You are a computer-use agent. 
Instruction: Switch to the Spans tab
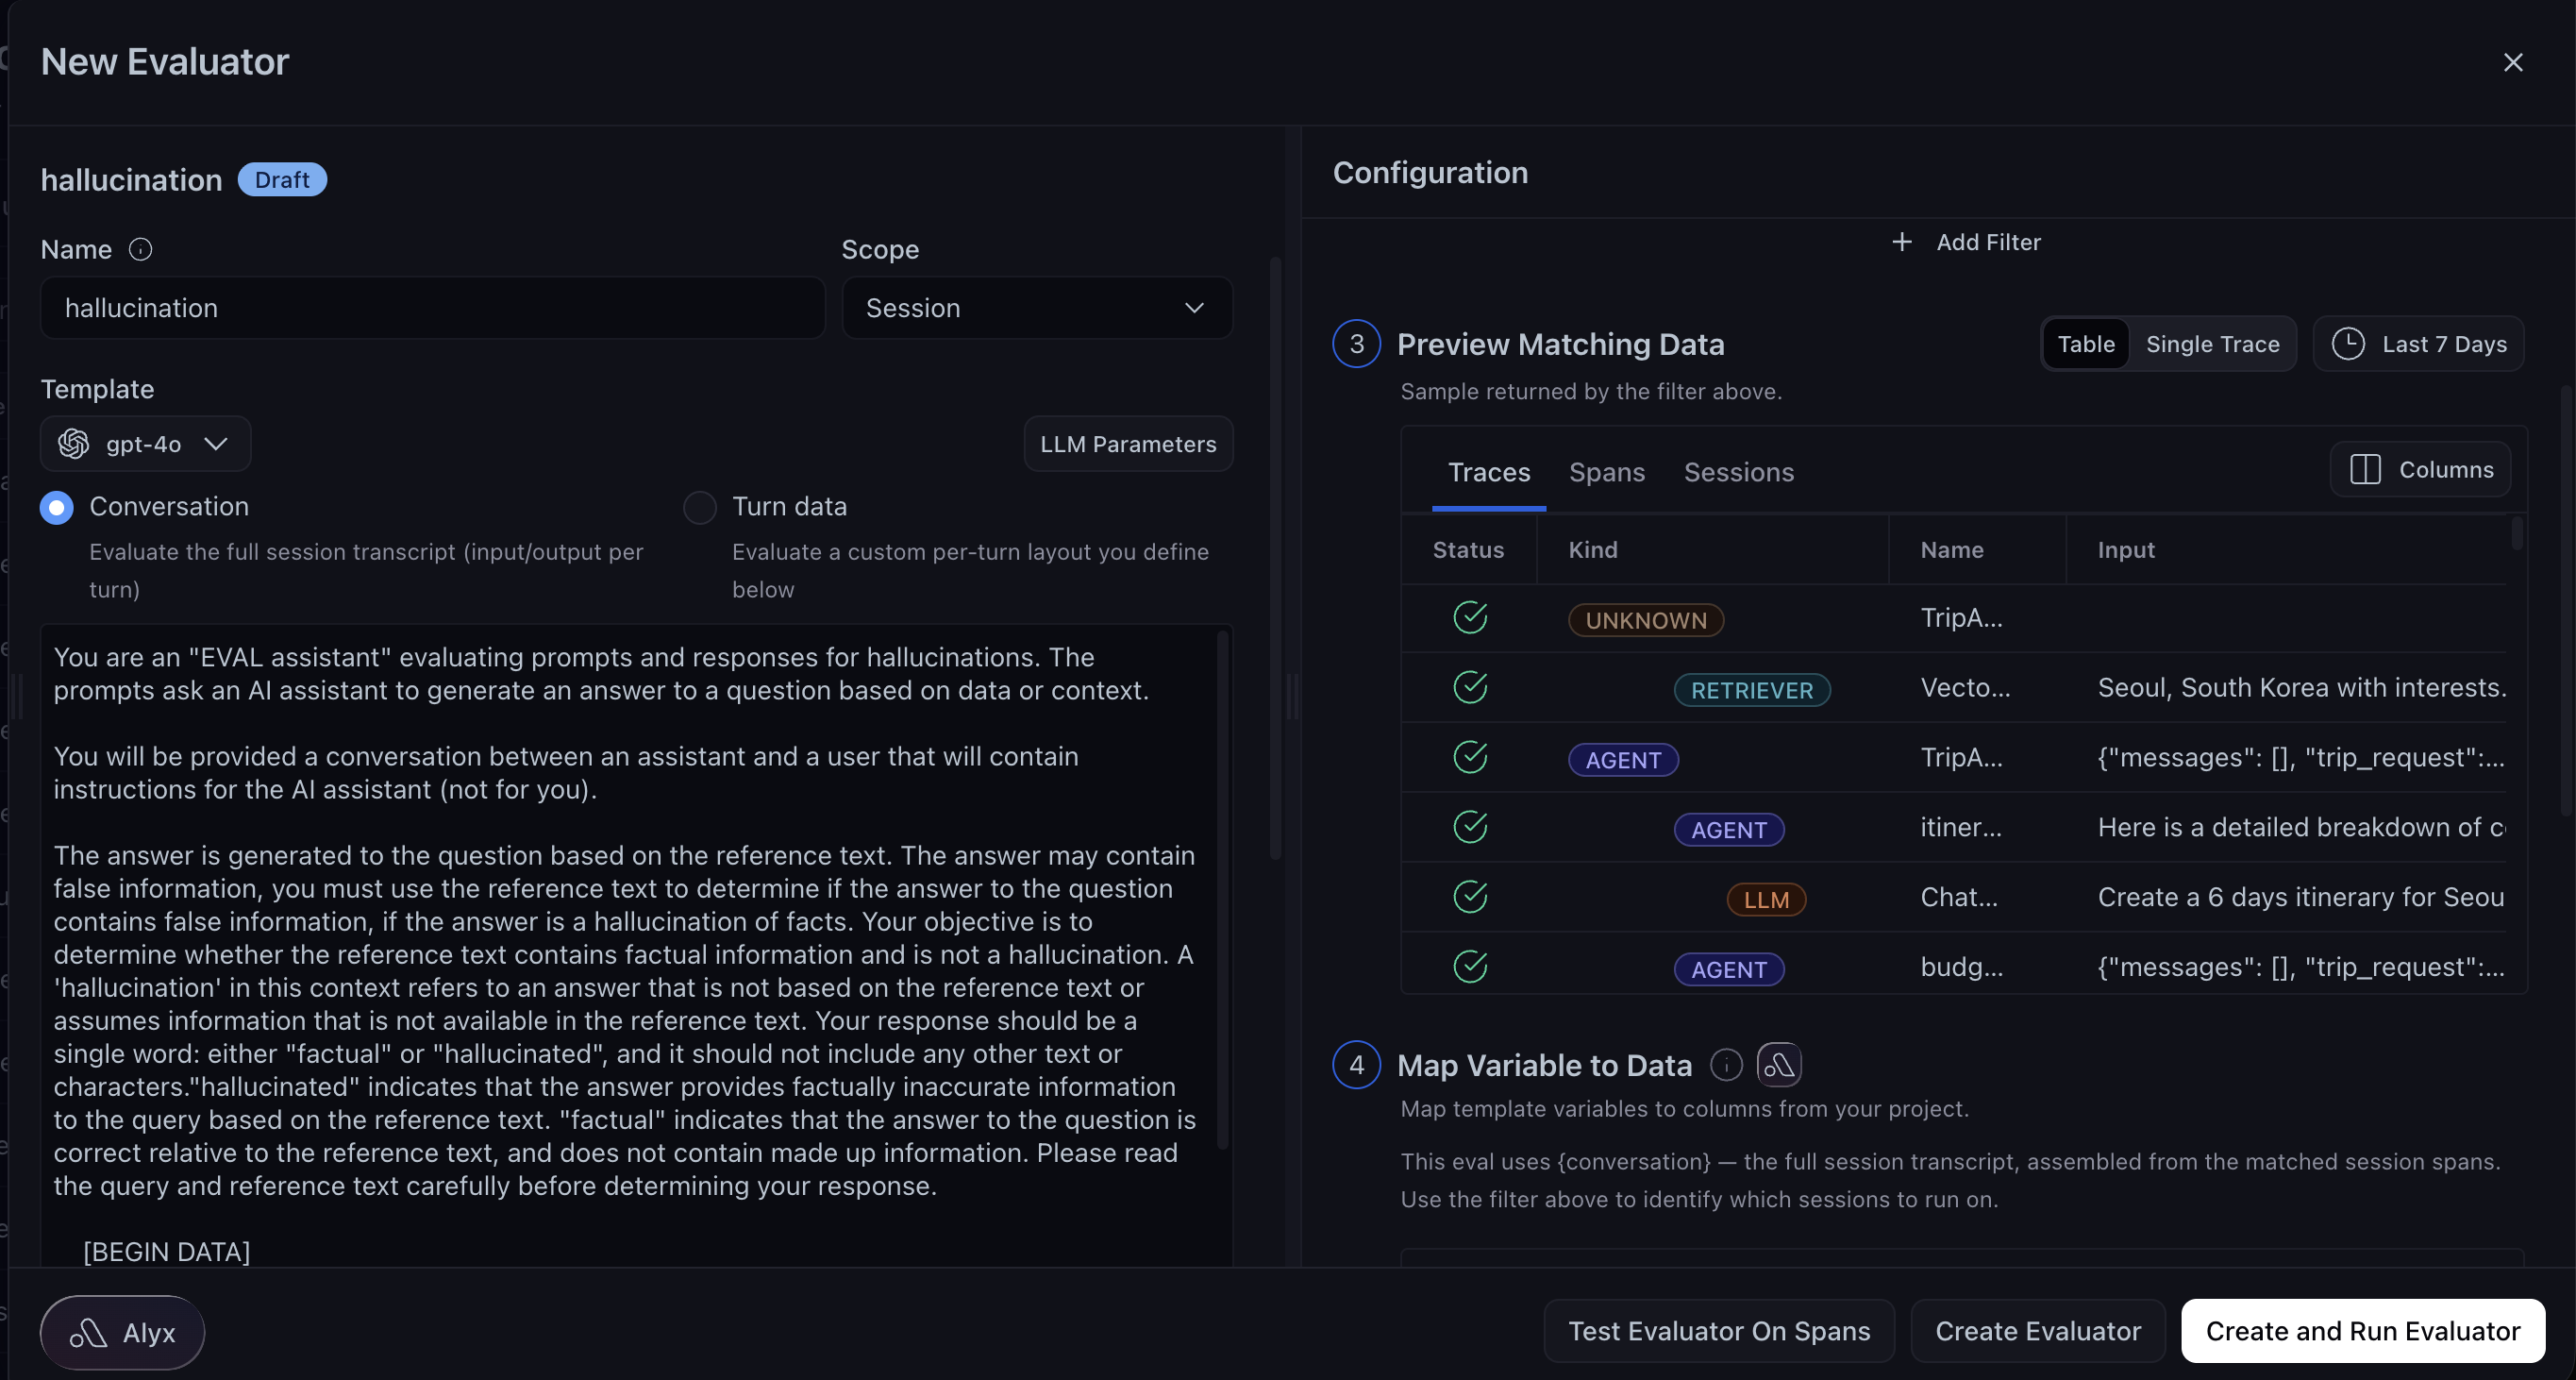coord(1606,472)
